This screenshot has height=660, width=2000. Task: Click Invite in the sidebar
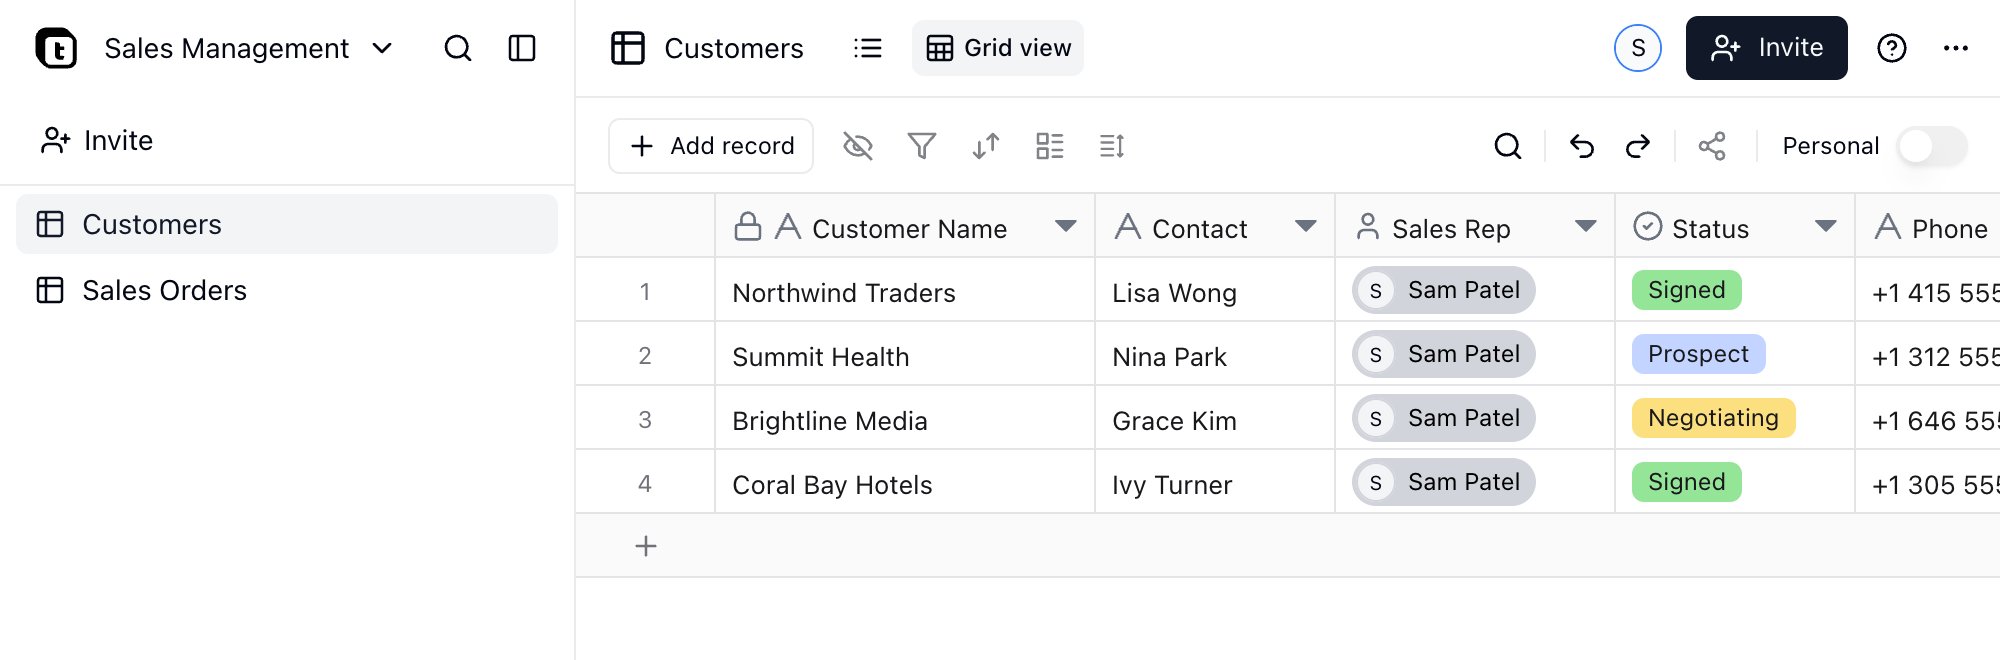click(97, 141)
